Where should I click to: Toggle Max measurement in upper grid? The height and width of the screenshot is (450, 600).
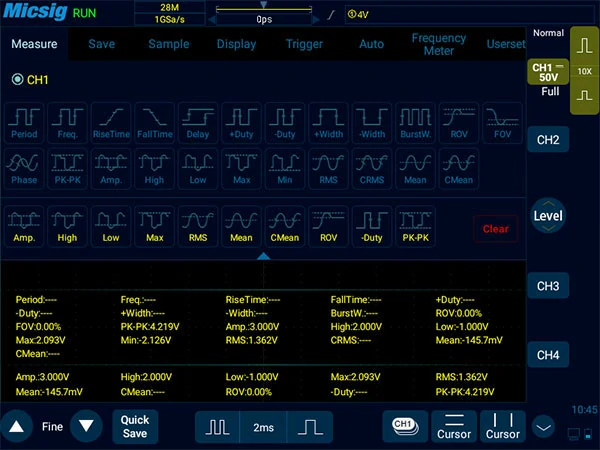(x=241, y=169)
